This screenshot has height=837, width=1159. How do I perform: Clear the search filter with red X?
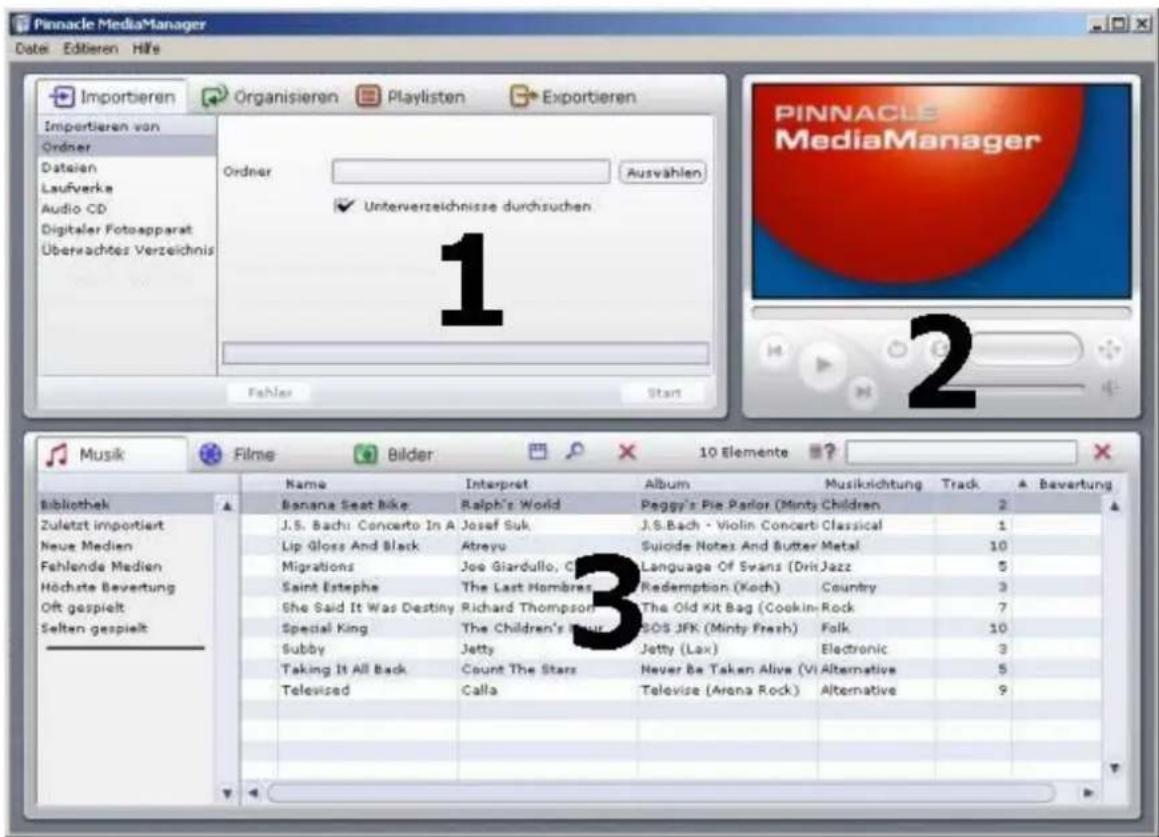click(x=1102, y=452)
